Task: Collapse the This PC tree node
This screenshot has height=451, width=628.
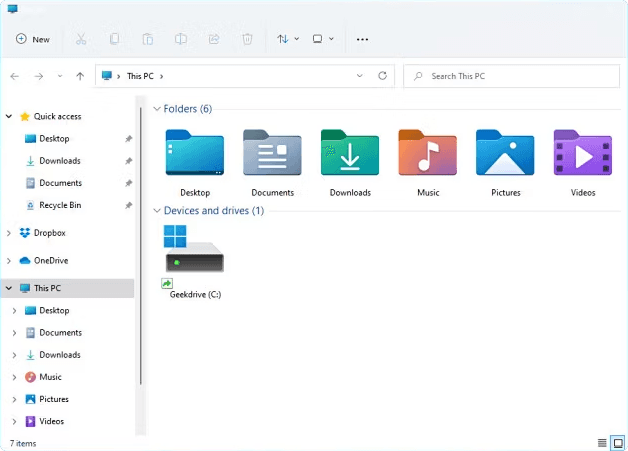Action: click(9, 288)
